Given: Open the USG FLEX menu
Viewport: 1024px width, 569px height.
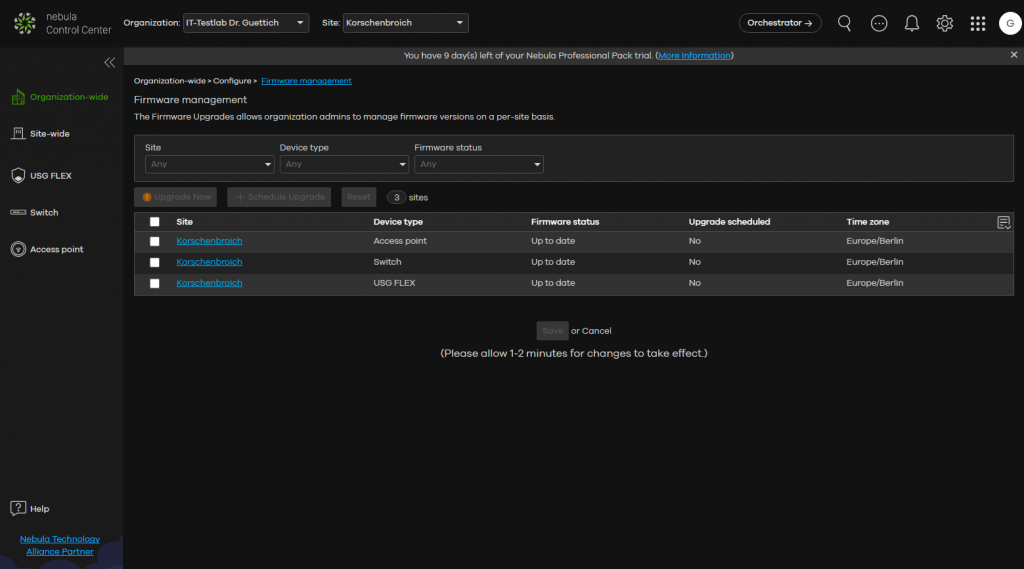Looking at the screenshot, I should [50, 176].
